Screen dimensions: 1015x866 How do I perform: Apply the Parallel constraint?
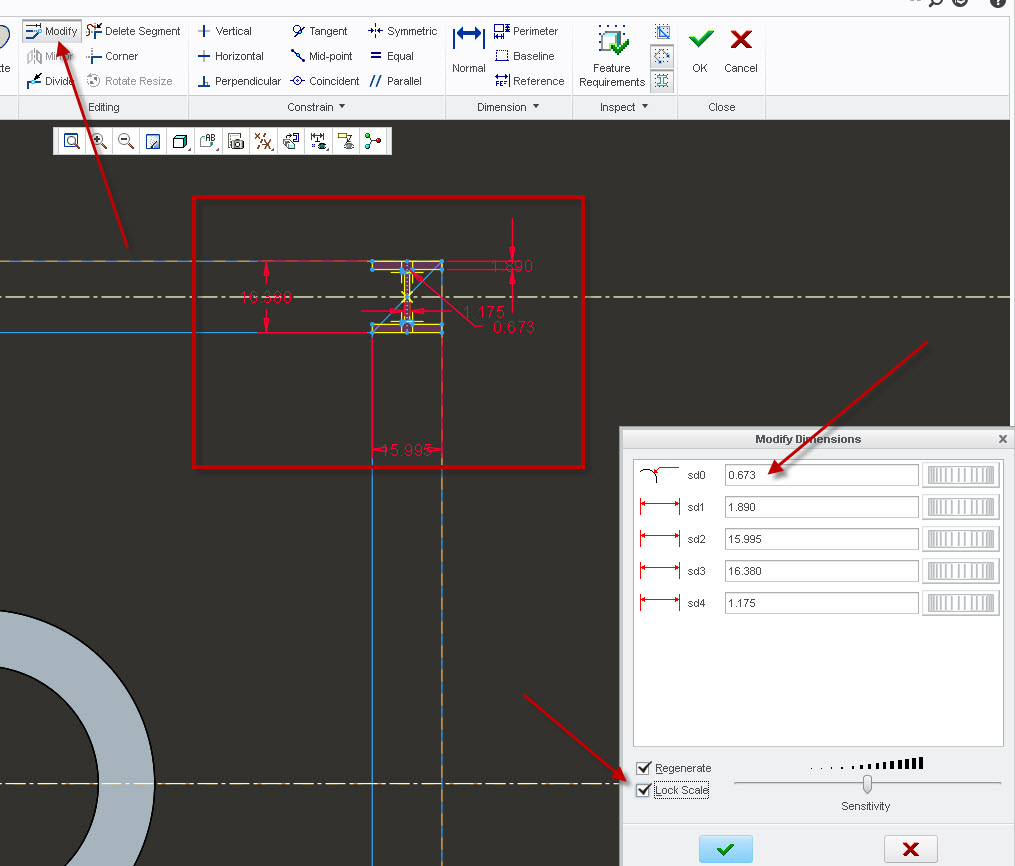[x=396, y=81]
